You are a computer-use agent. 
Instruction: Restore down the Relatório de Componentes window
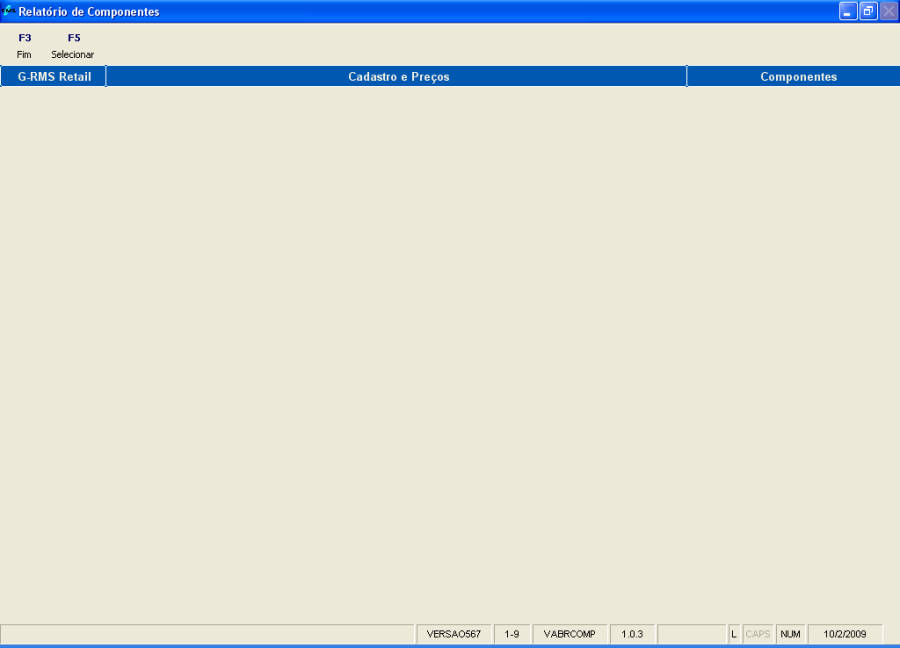pyautogui.click(x=868, y=11)
